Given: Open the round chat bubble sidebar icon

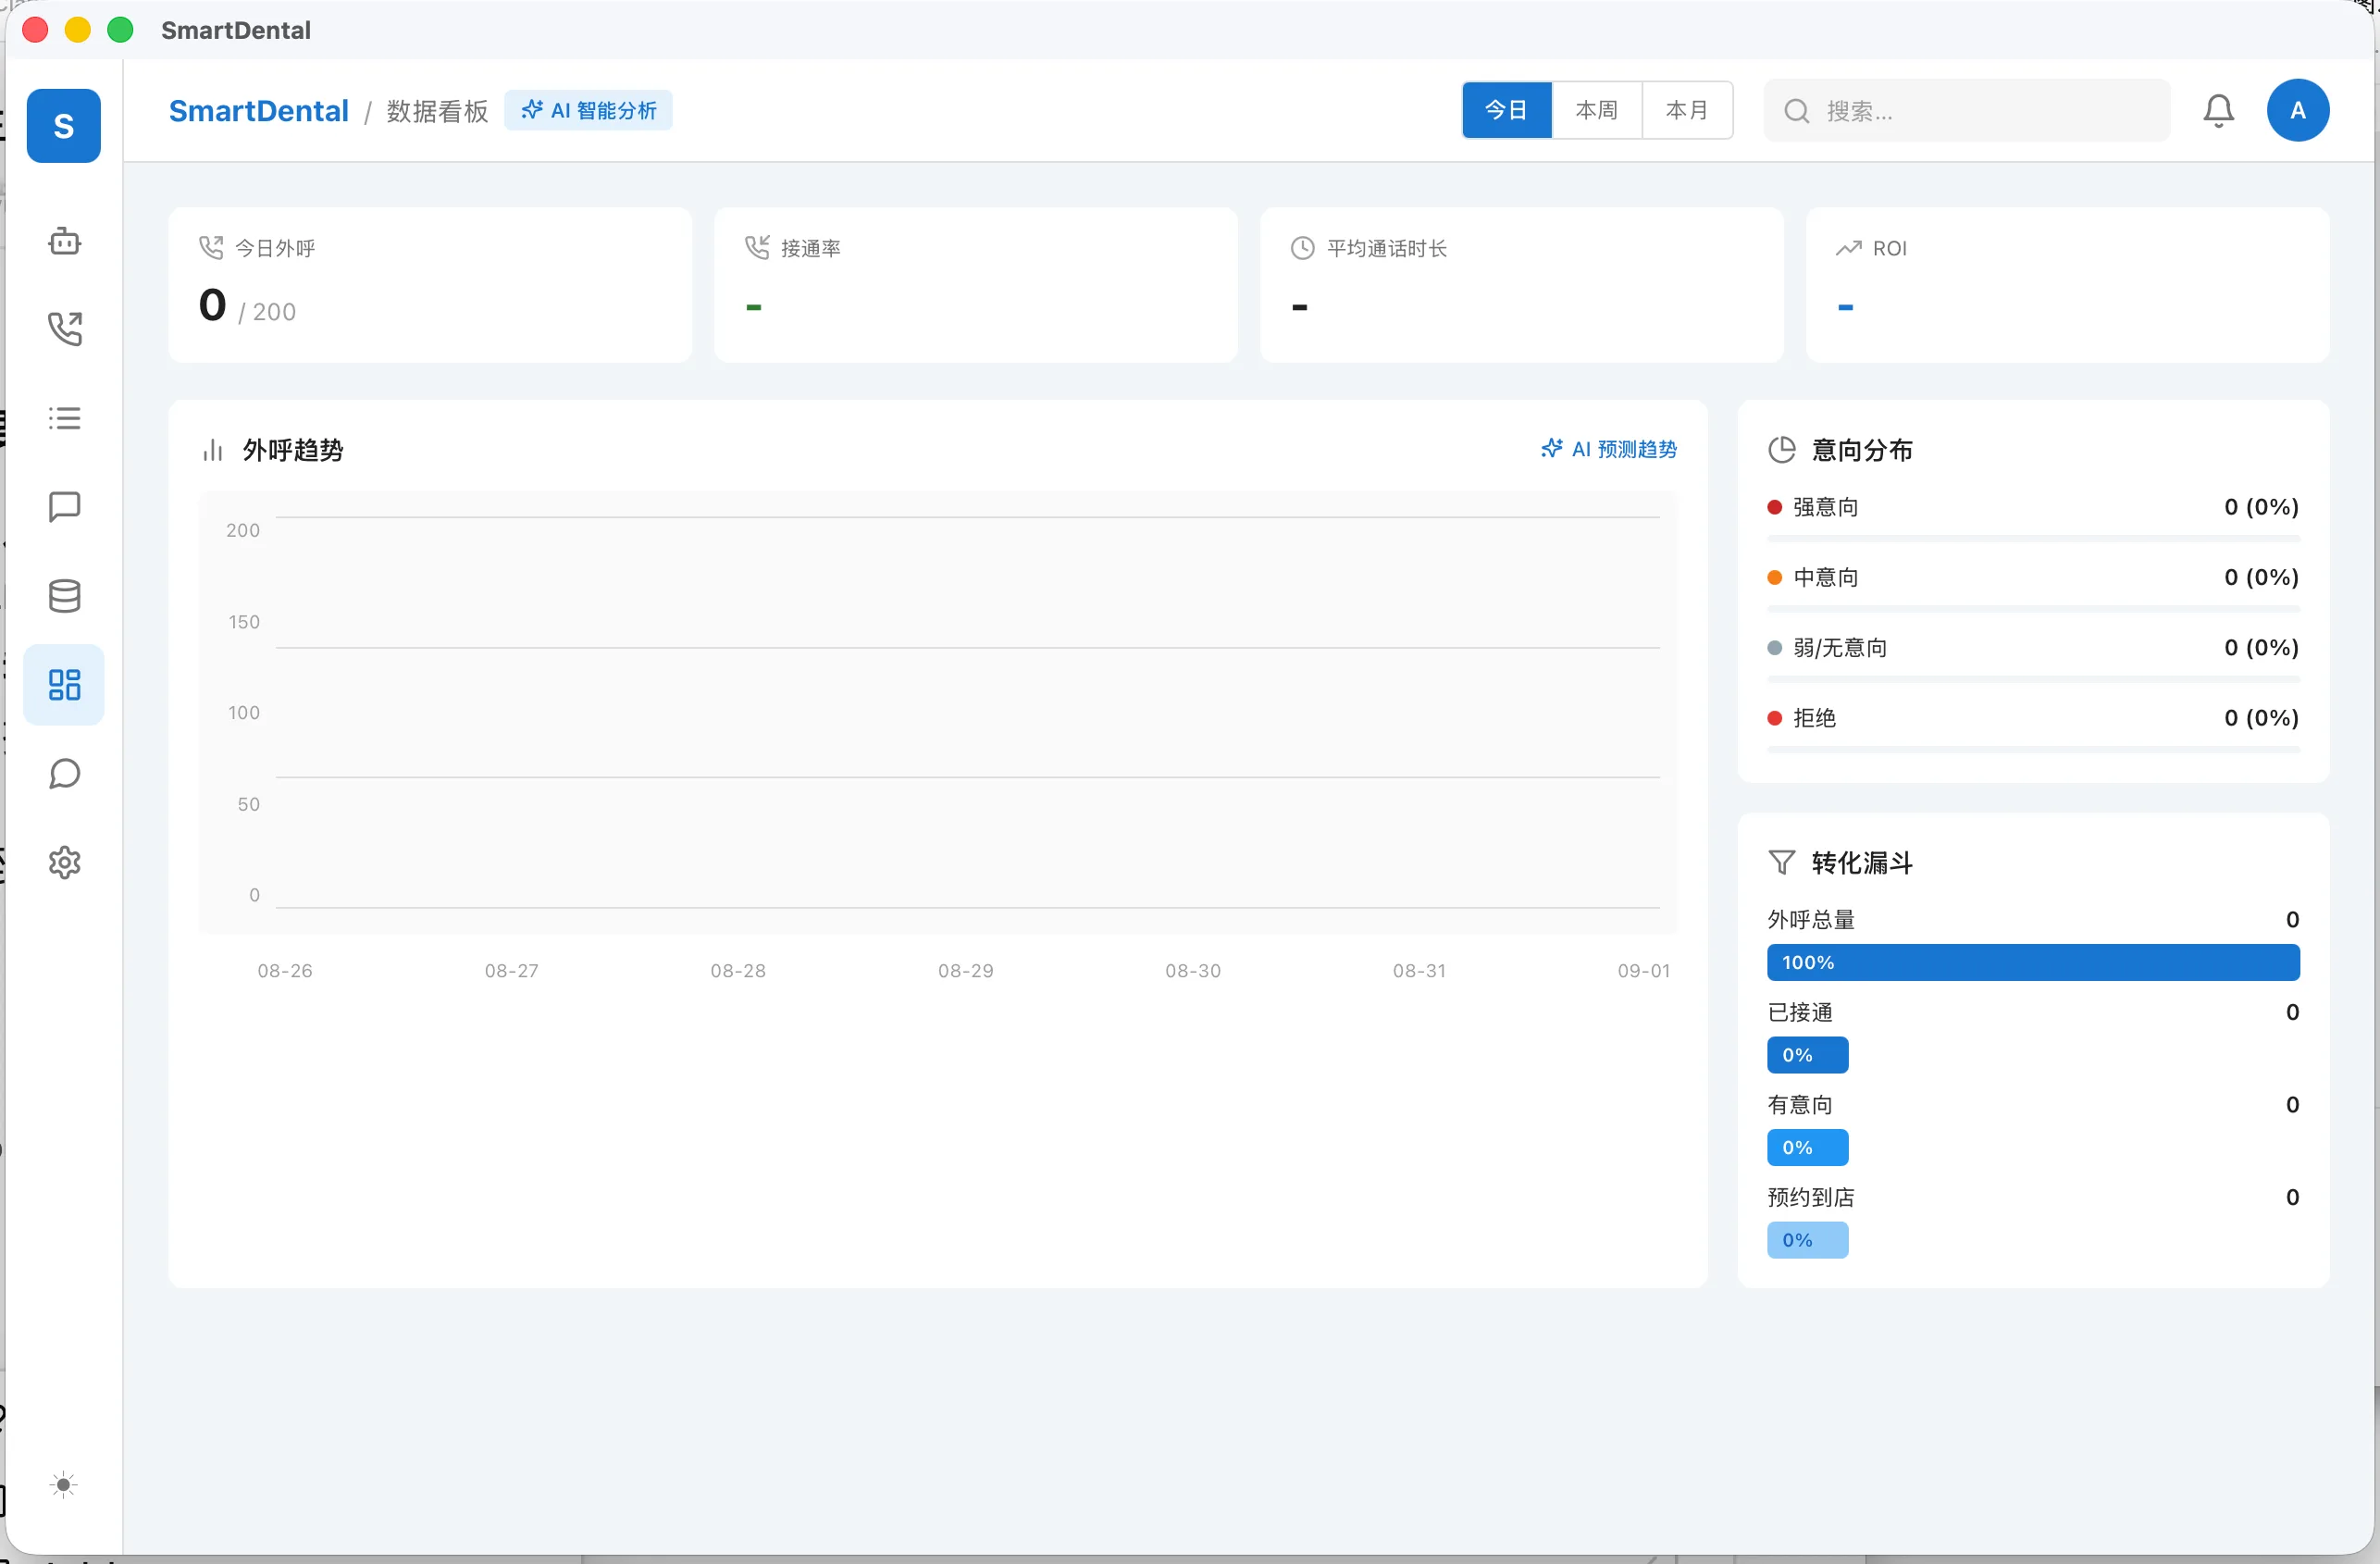Looking at the screenshot, I should 64,774.
